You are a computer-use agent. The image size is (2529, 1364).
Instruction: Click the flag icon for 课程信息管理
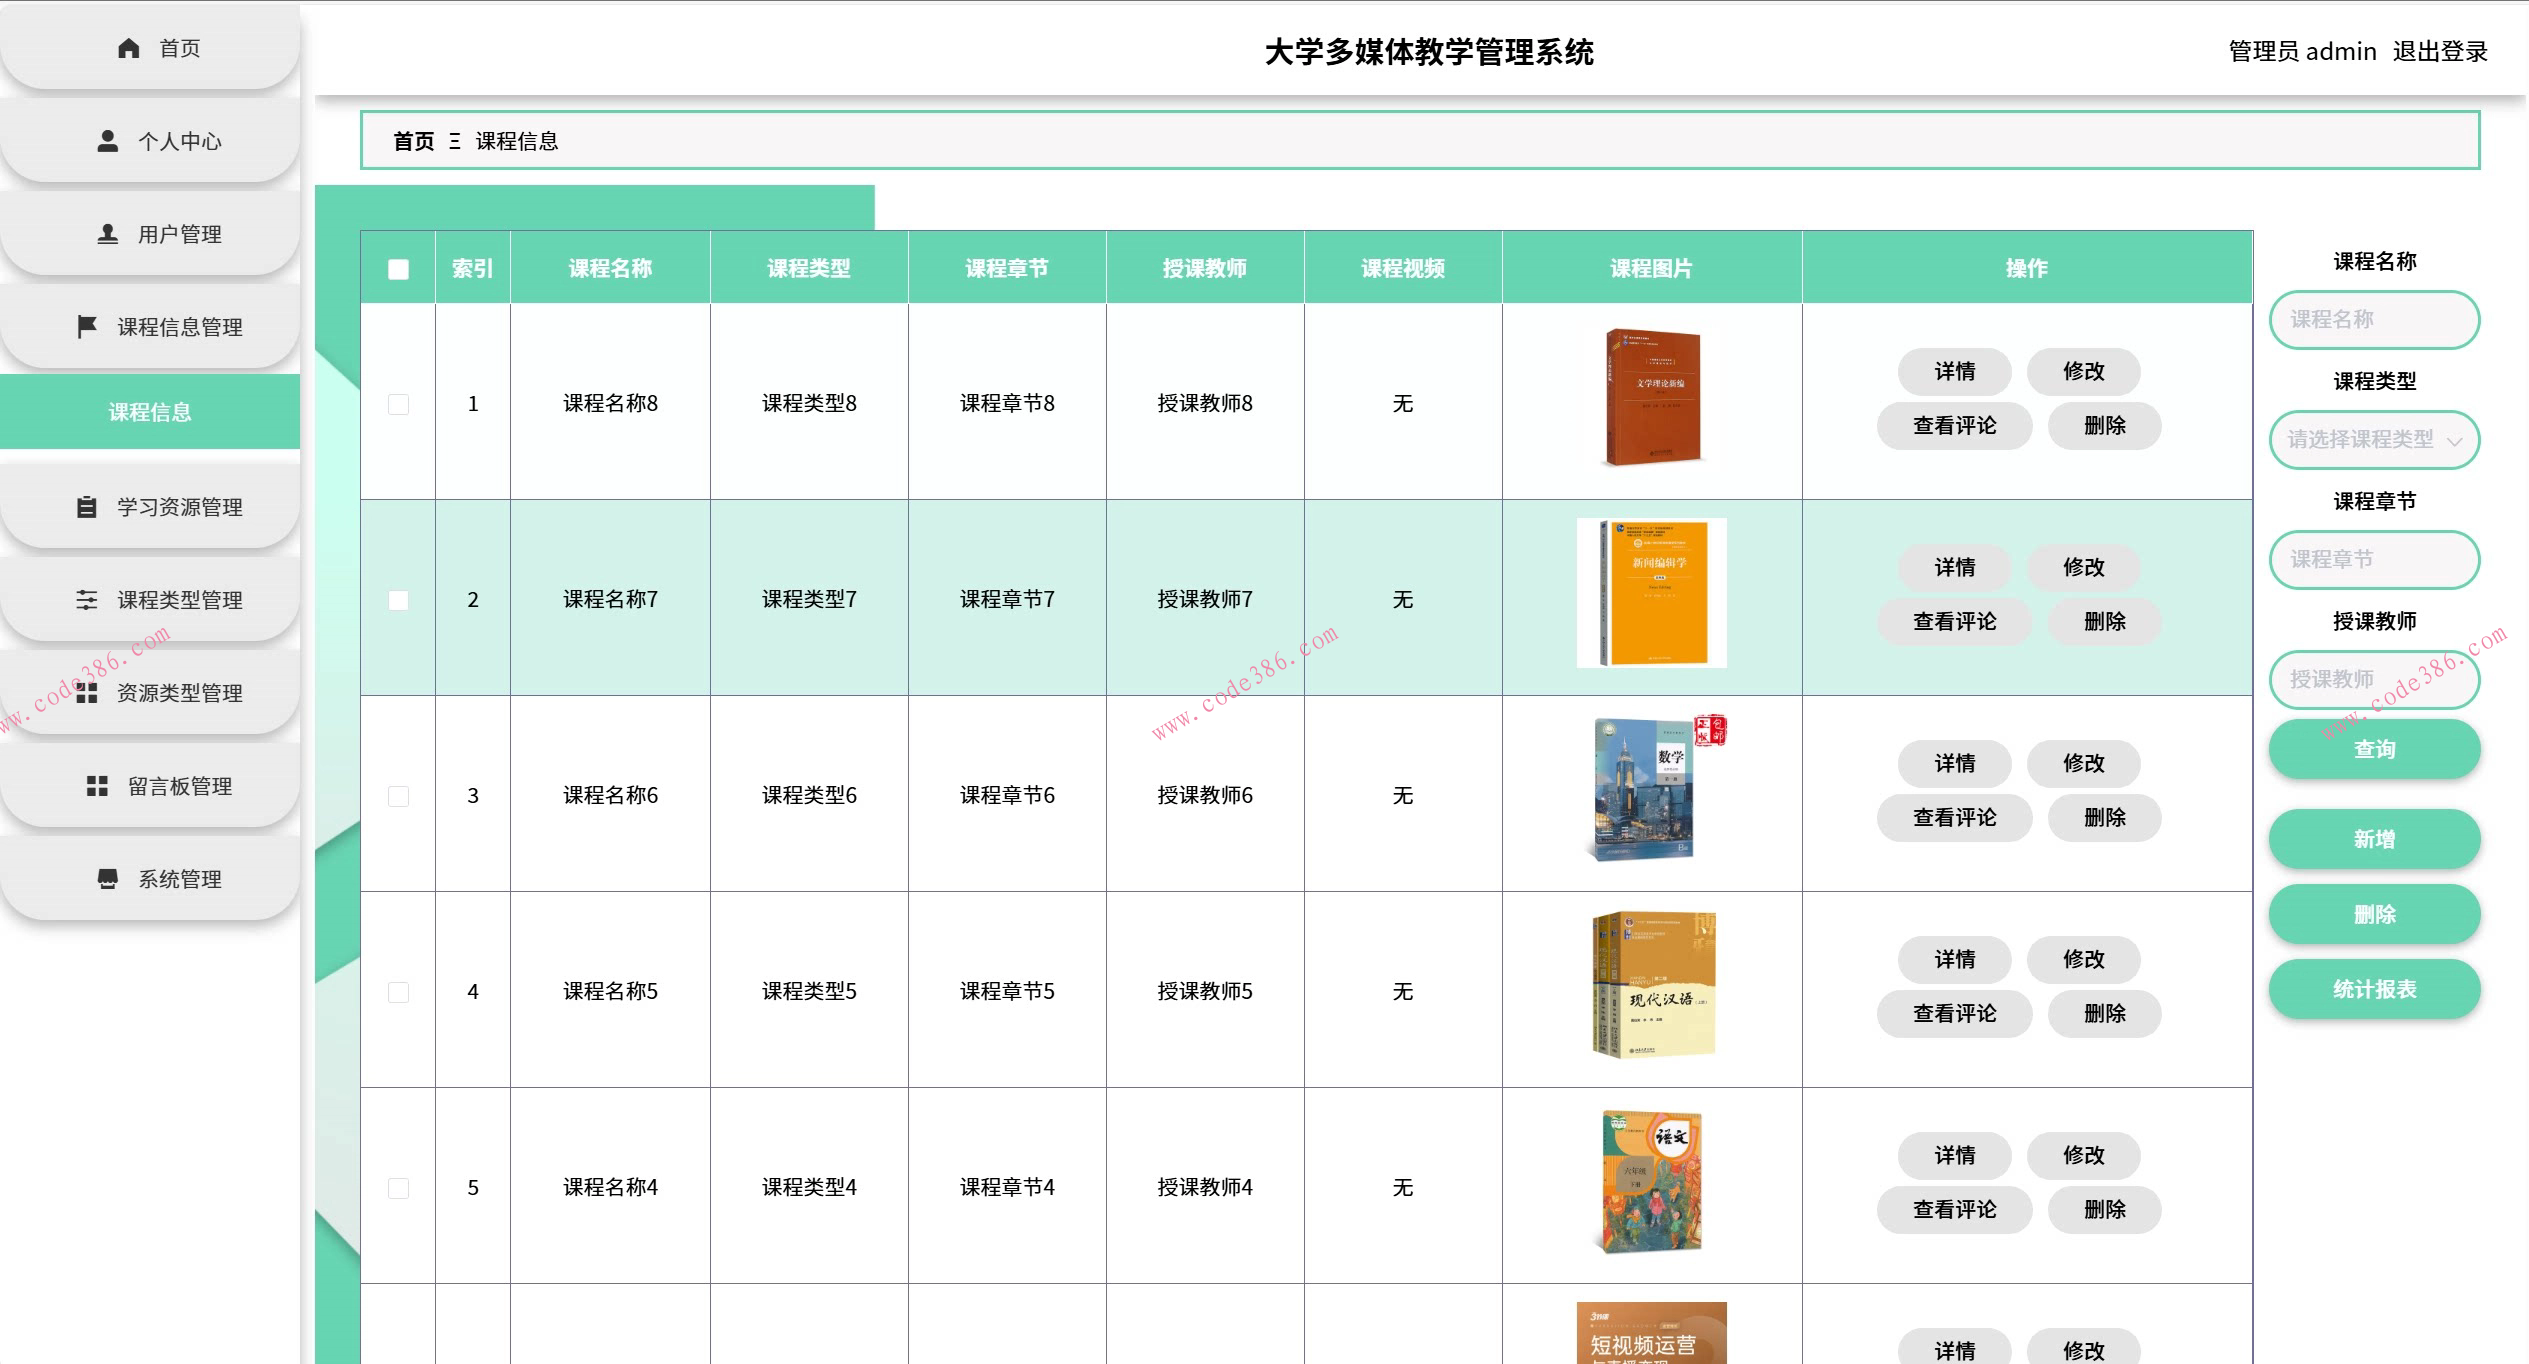pyautogui.click(x=88, y=326)
